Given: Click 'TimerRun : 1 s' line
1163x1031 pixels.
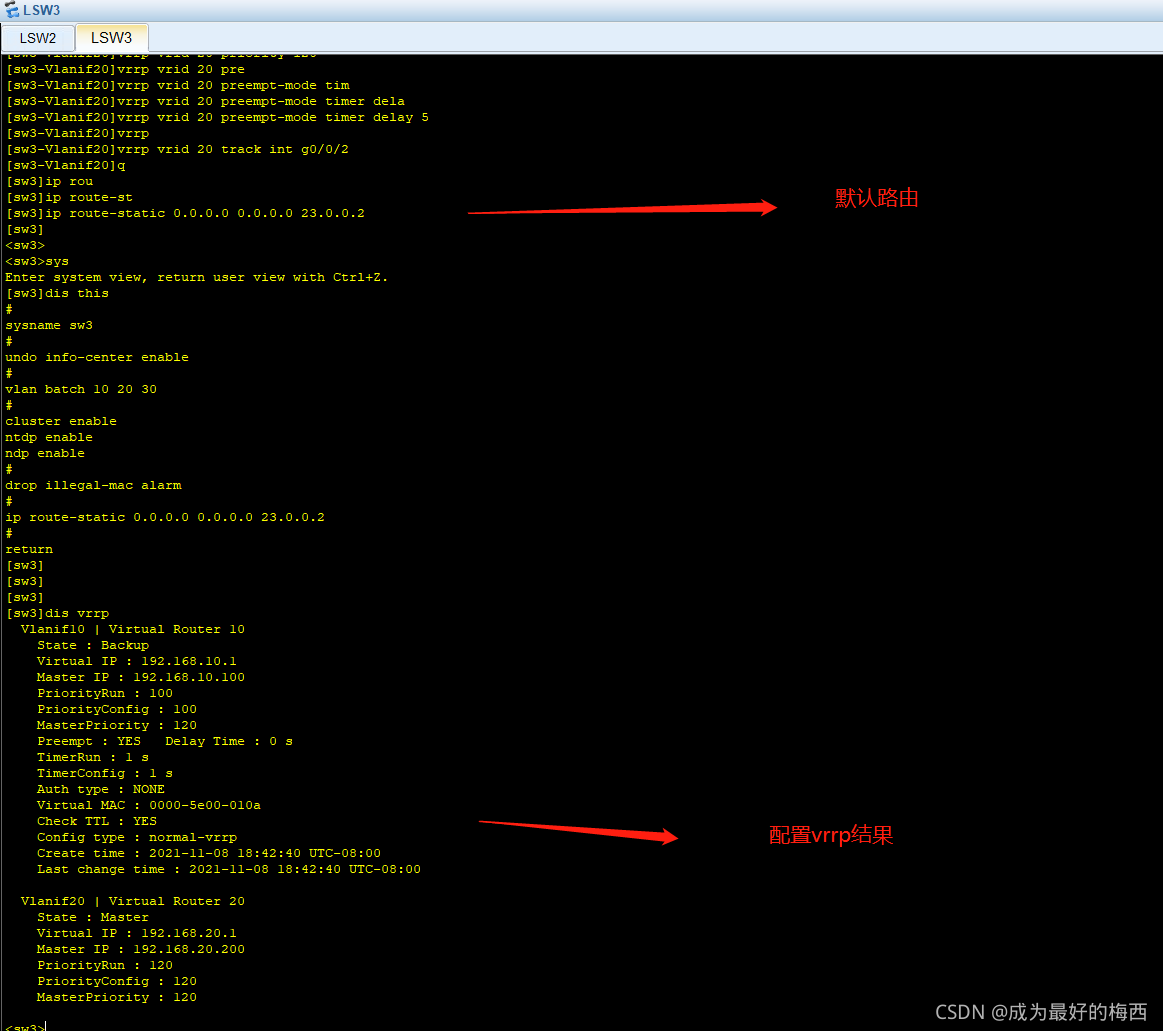Looking at the screenshot, I should 93,757.
